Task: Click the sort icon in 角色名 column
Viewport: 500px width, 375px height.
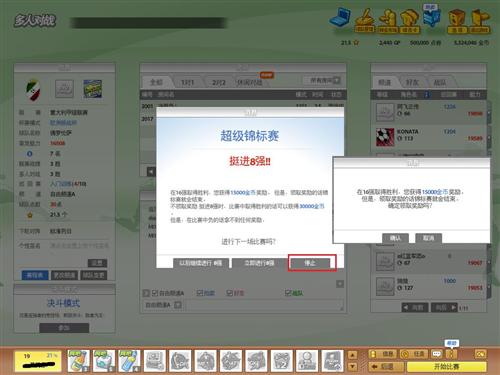Action: pos(426,95)
